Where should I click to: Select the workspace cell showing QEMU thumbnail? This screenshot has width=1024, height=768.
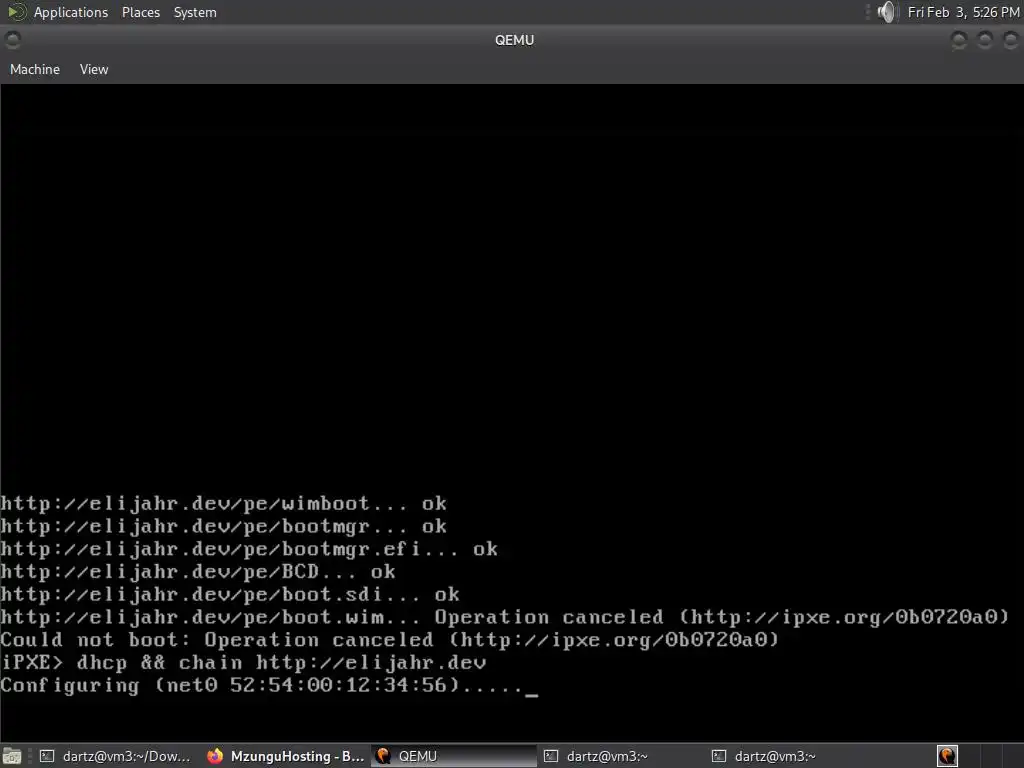click(948, 756)
